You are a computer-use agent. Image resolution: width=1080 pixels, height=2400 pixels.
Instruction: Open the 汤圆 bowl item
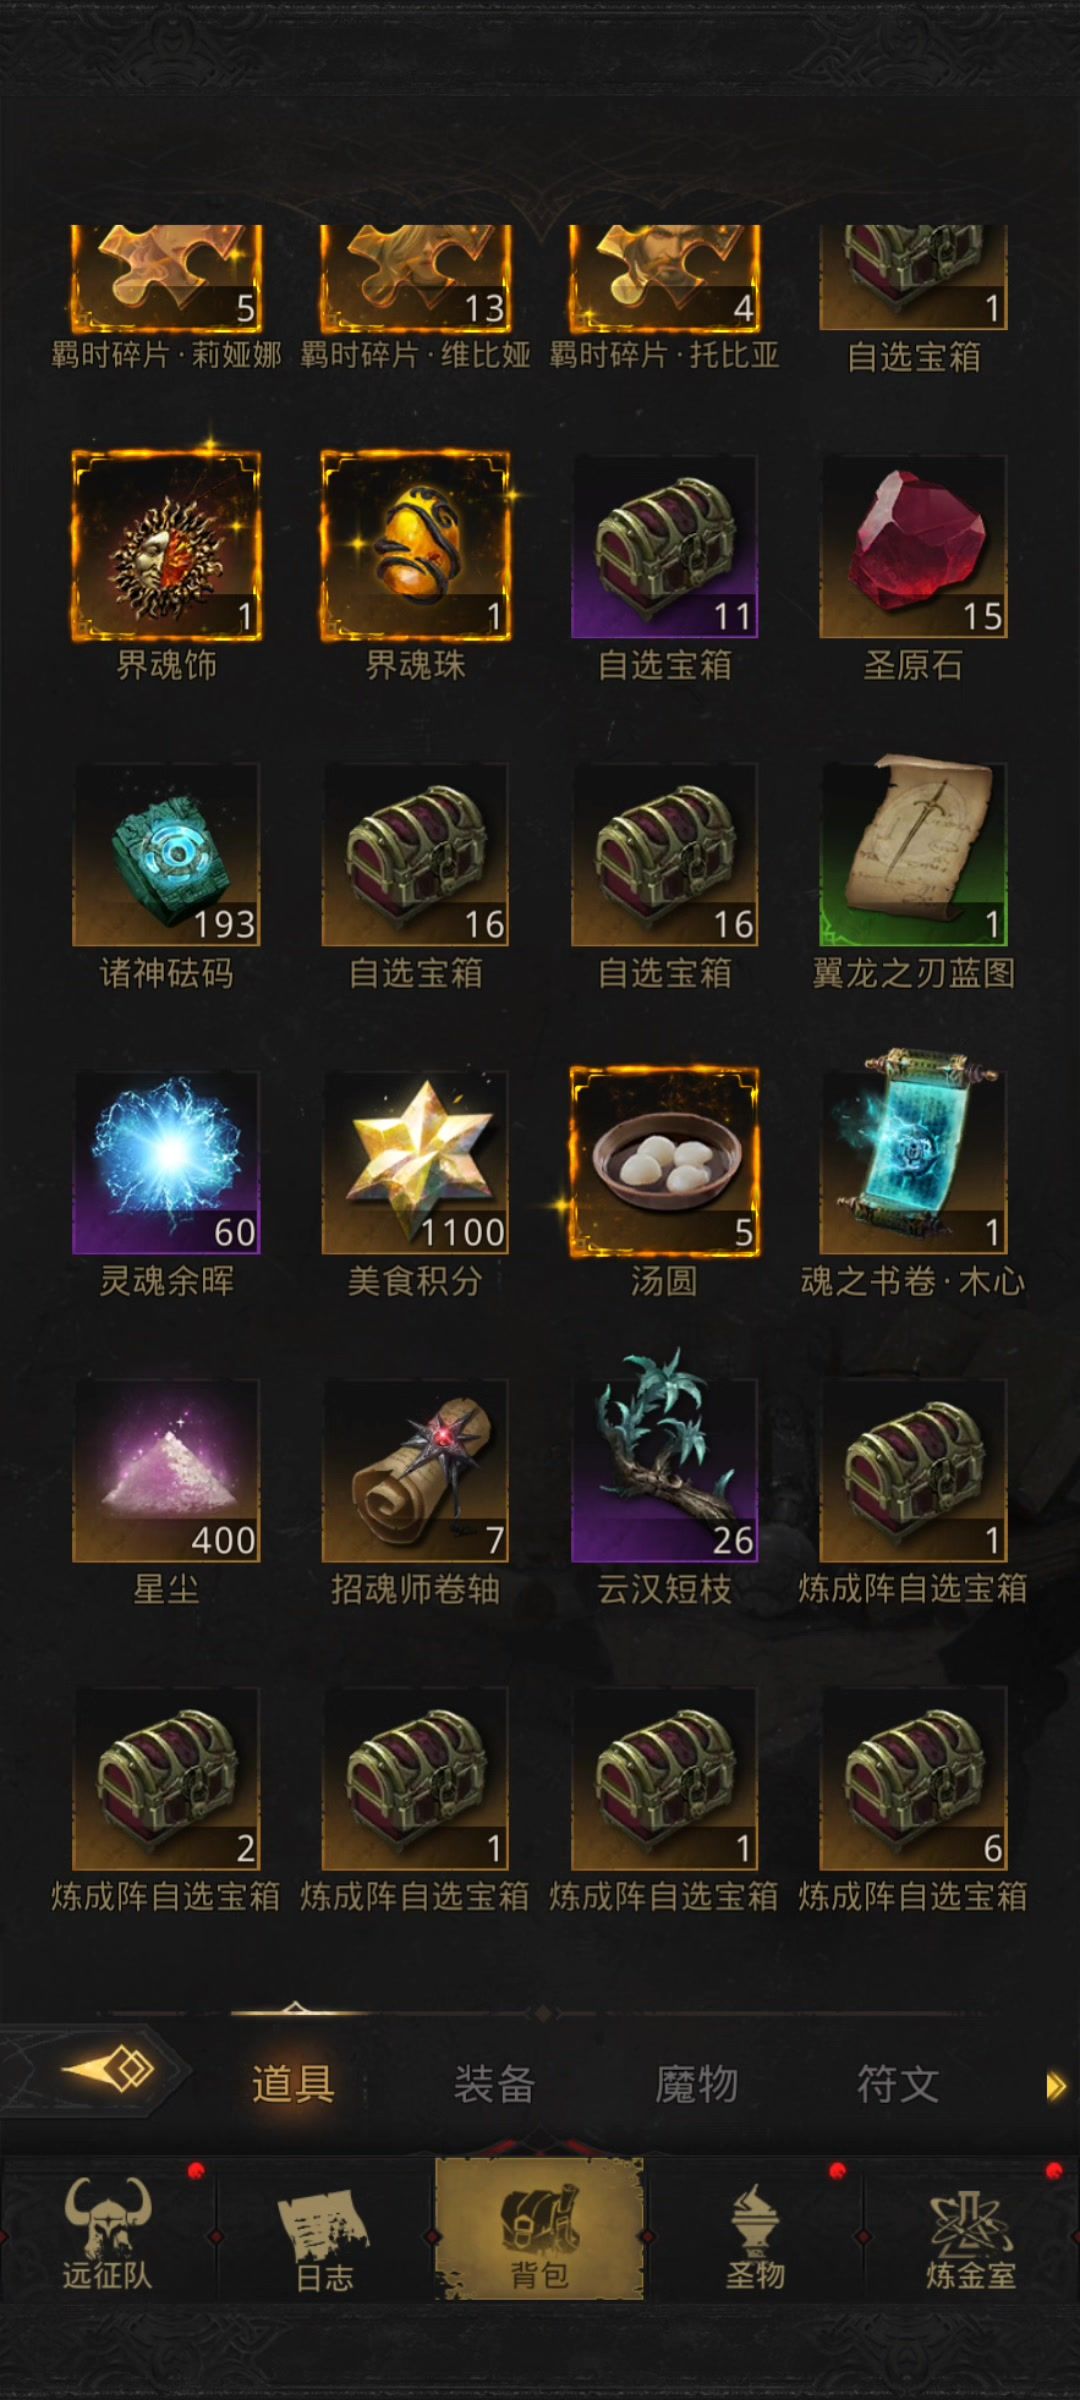664,1162
